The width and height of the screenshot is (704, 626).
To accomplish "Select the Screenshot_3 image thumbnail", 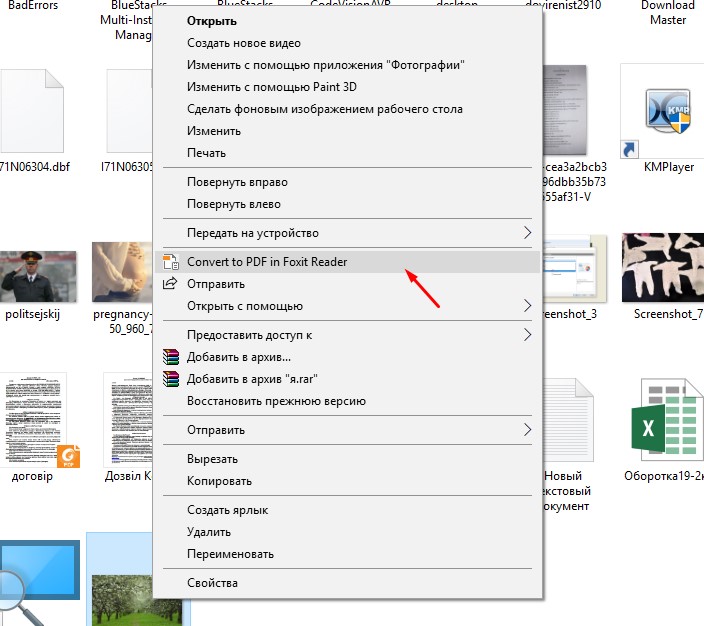I will (575, 268).
